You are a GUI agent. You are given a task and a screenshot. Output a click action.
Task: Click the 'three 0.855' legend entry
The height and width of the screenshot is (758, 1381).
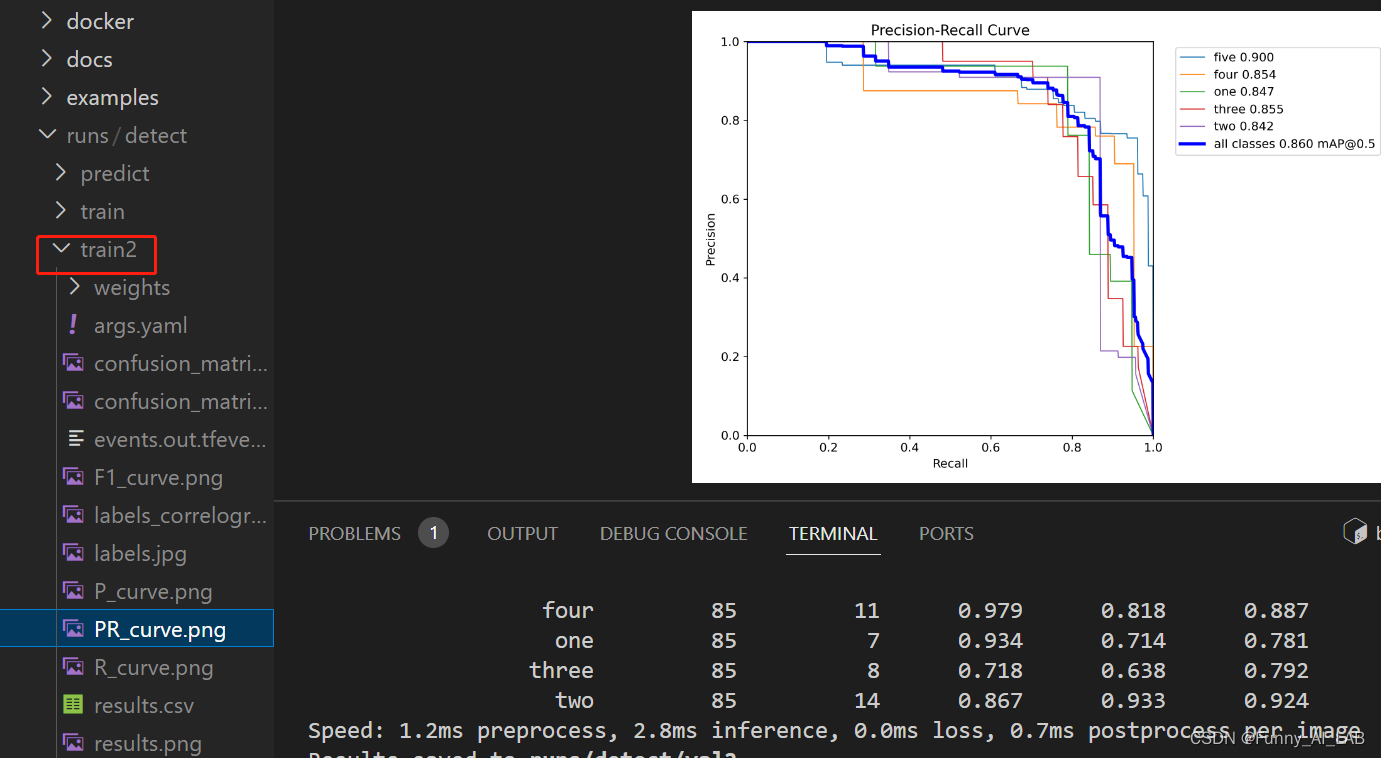[1232, 109]
